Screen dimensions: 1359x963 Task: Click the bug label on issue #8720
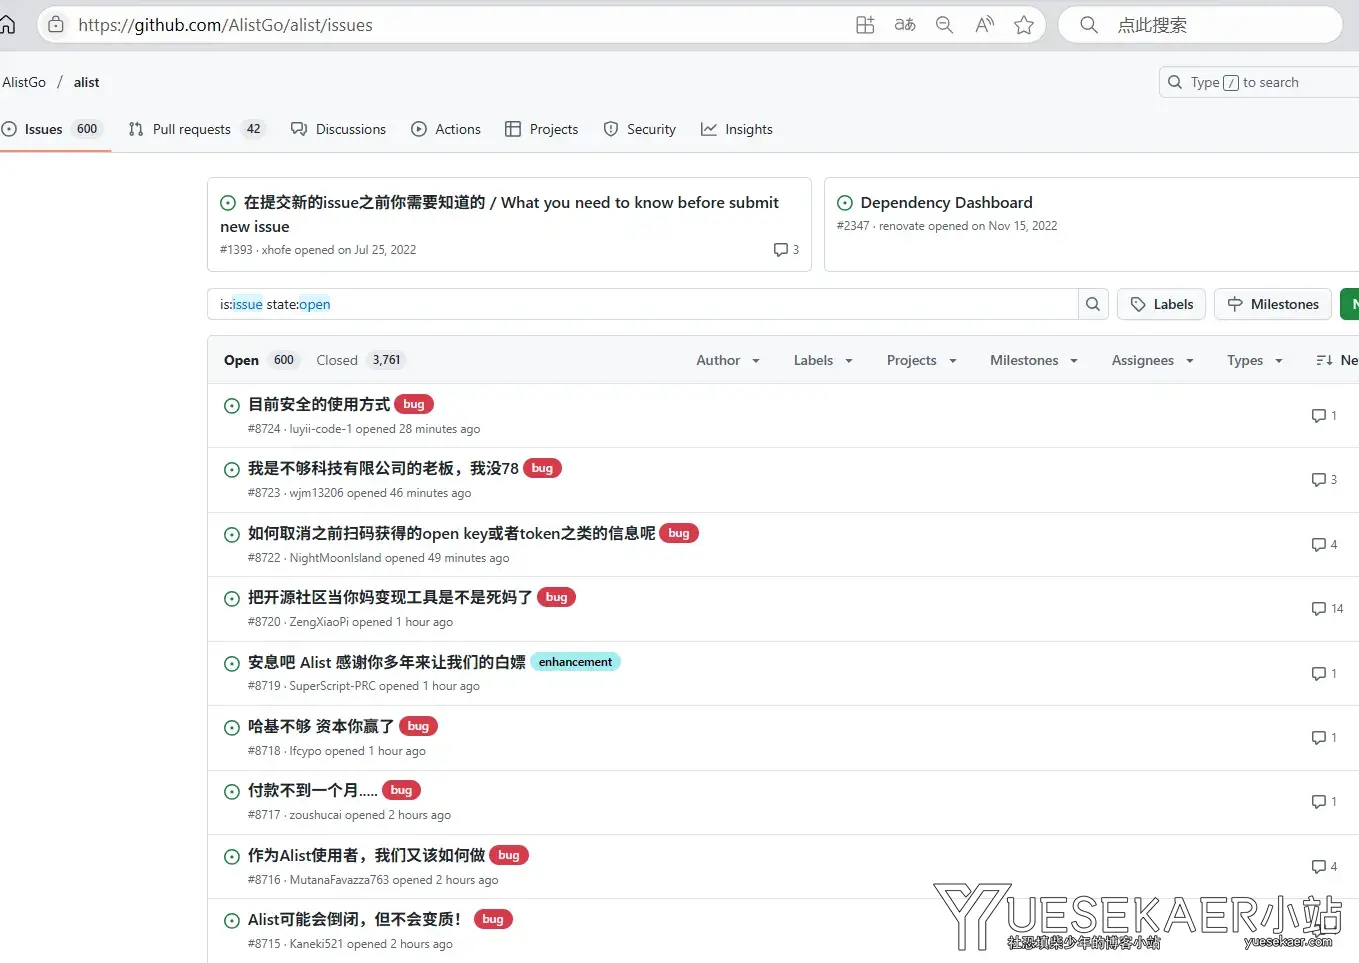[x=557, y=597]
